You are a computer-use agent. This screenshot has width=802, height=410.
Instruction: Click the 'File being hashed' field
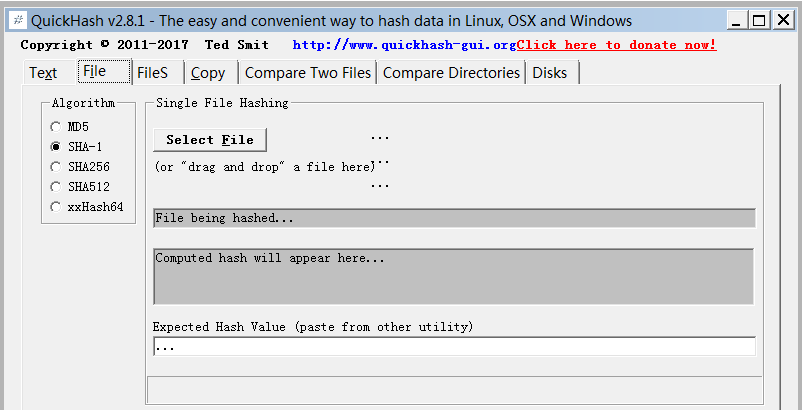pyautogui.click(x=454, y=218)
